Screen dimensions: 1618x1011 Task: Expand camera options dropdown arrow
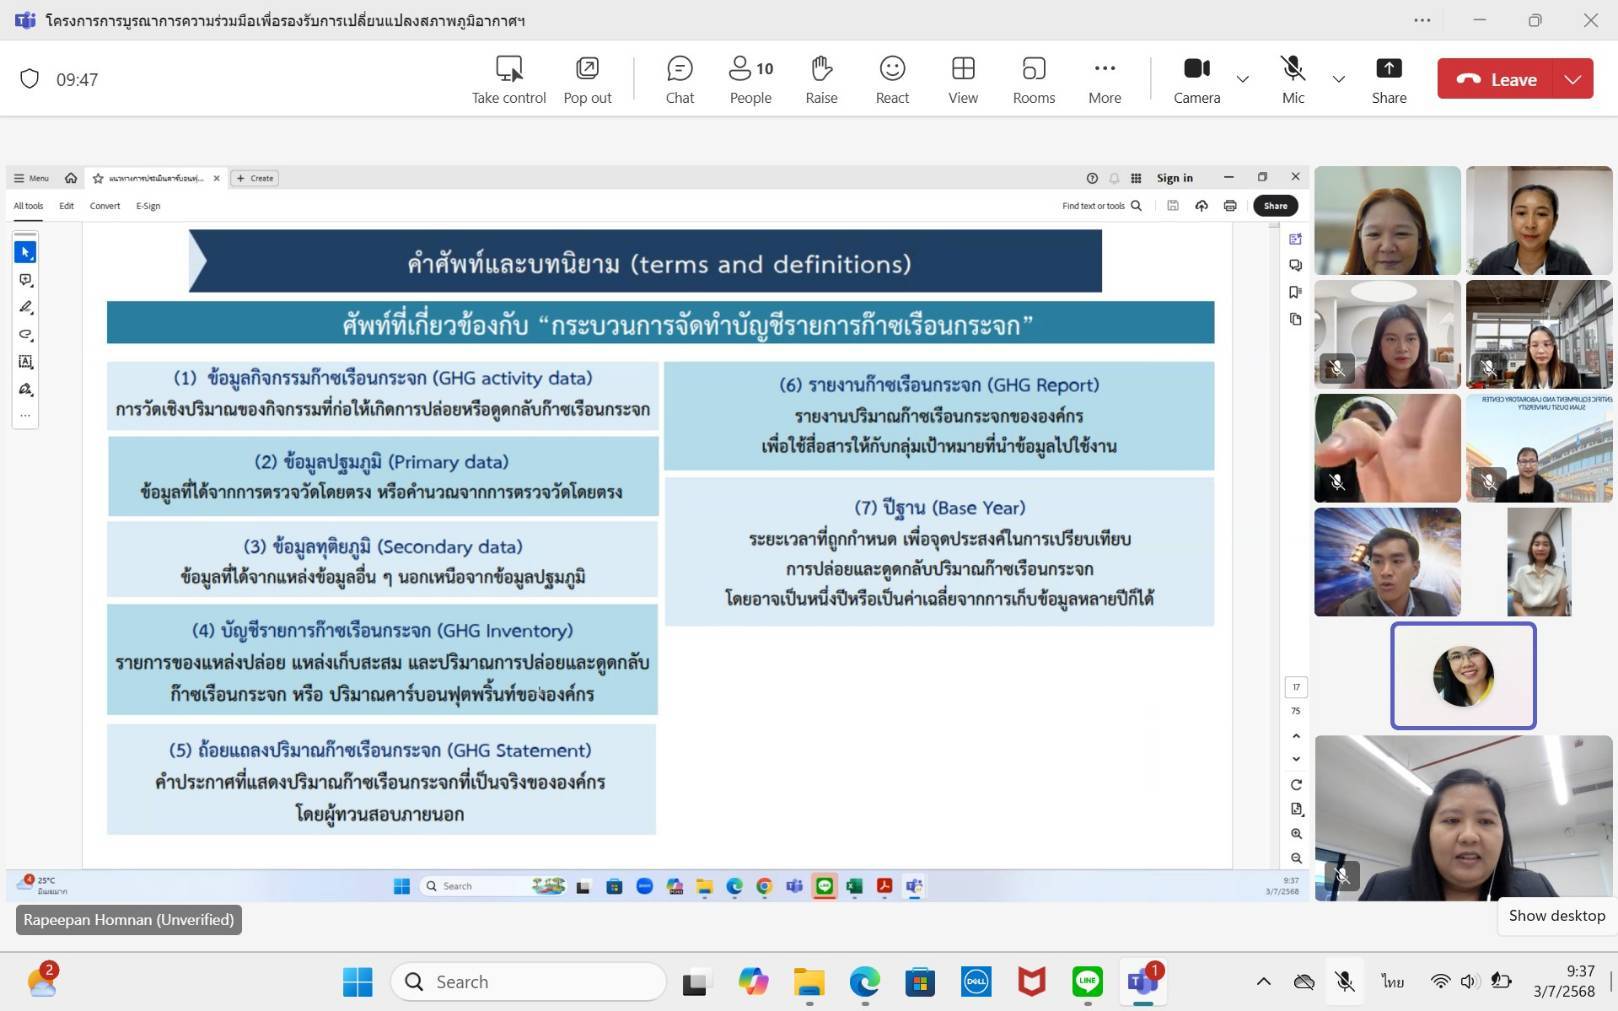pyautogui.click(x=1242, y=79)
